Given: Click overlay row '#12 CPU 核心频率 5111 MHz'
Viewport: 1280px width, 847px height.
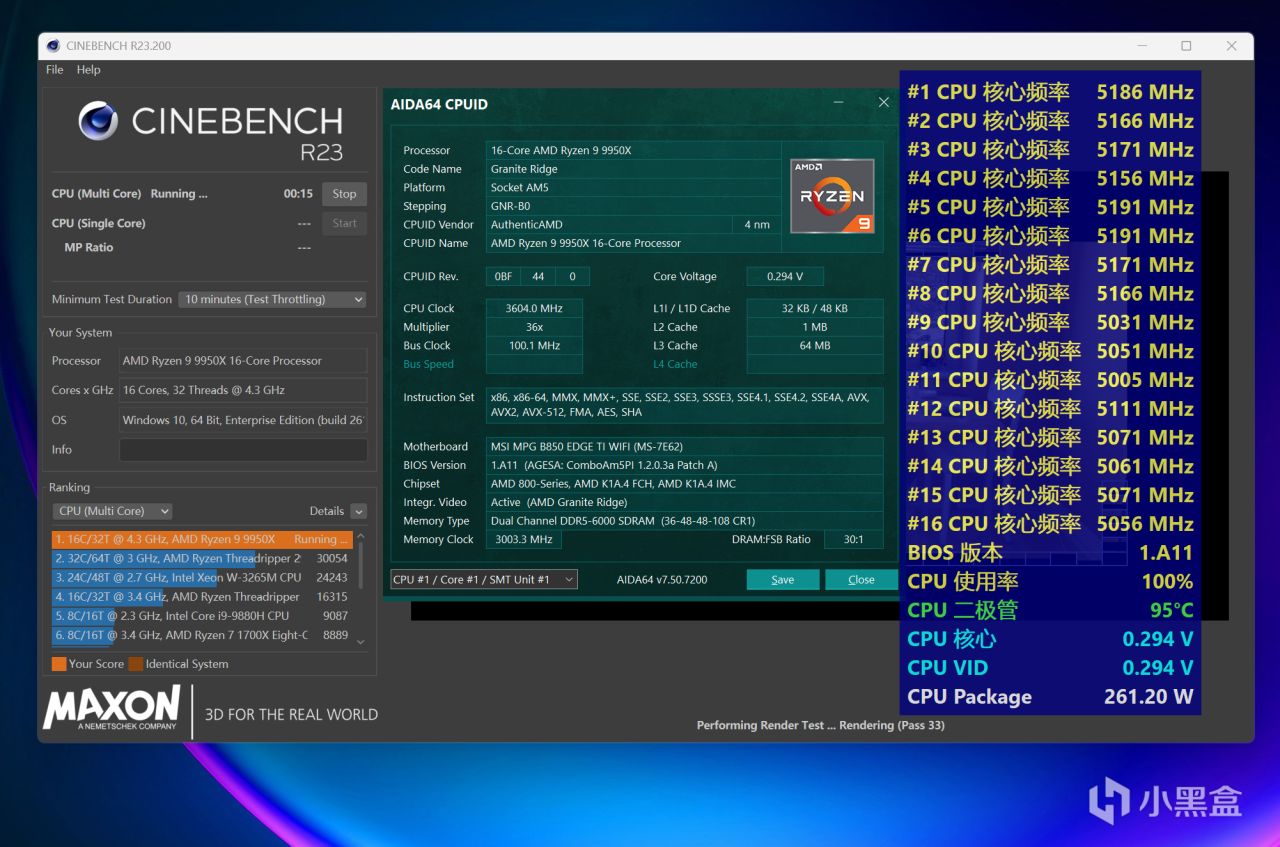Looking at the screenshot, I should [1050, 409].
